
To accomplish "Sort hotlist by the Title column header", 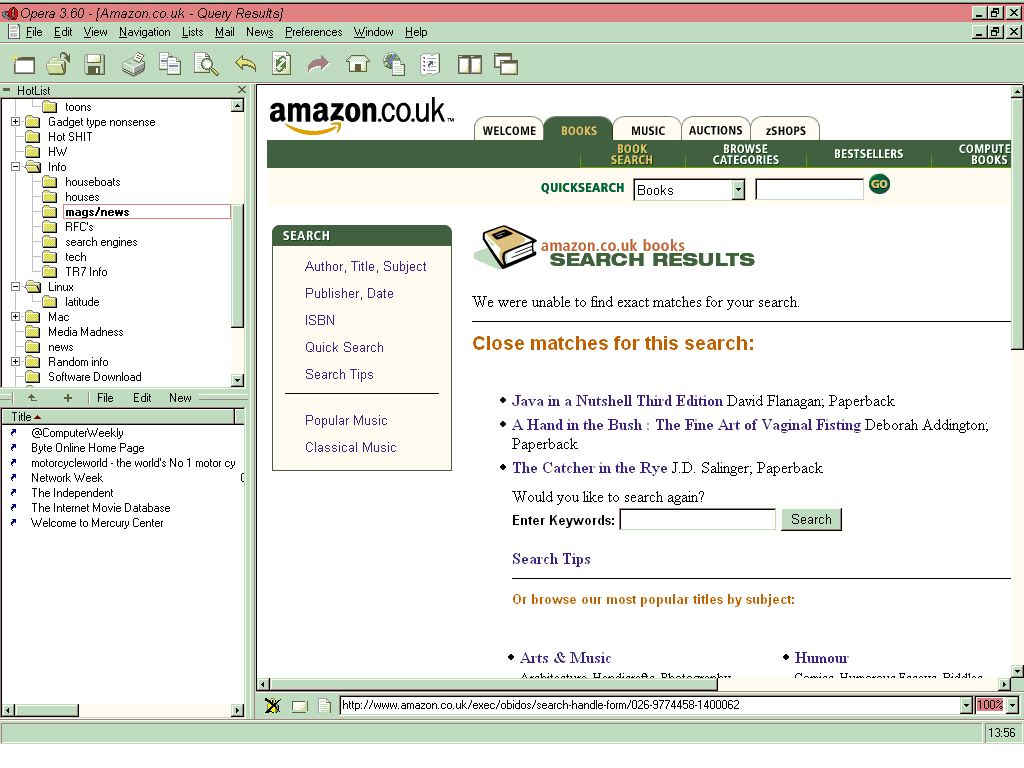I will [x=119, y=417].
